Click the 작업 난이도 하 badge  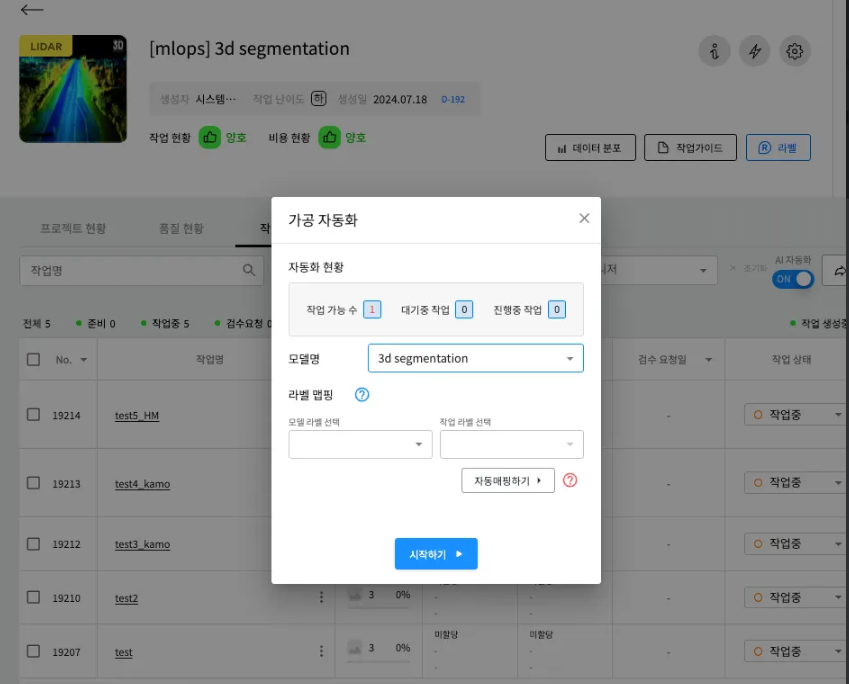(318, 99)
